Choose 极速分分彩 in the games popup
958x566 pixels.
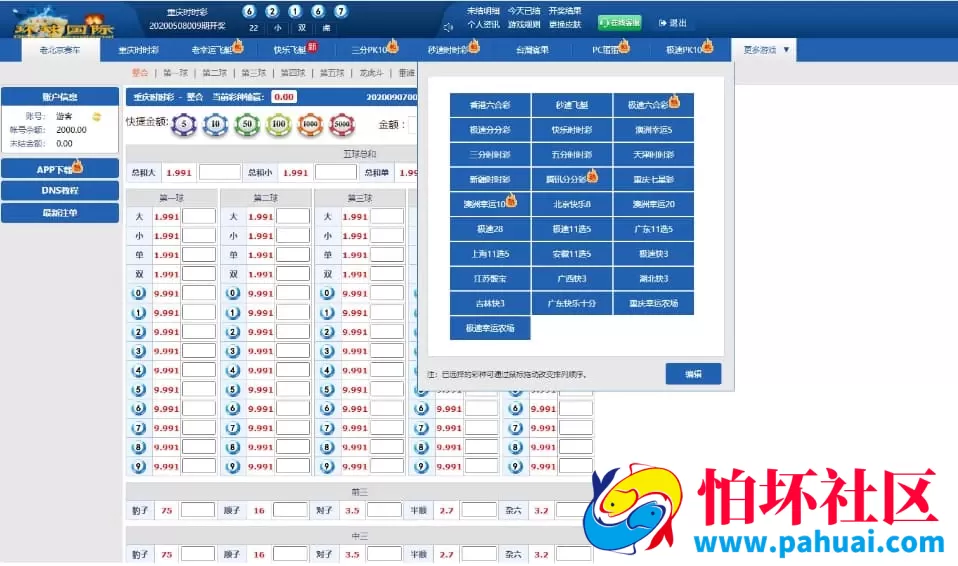tap(490, 130)
